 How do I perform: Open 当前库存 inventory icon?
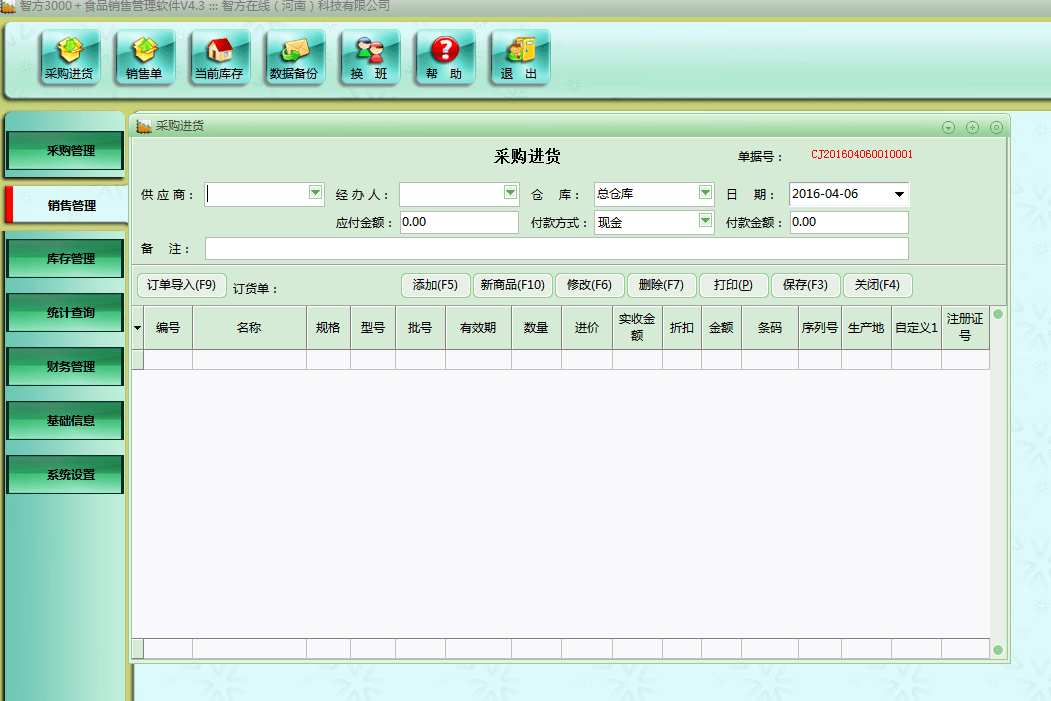coord(219,57)
